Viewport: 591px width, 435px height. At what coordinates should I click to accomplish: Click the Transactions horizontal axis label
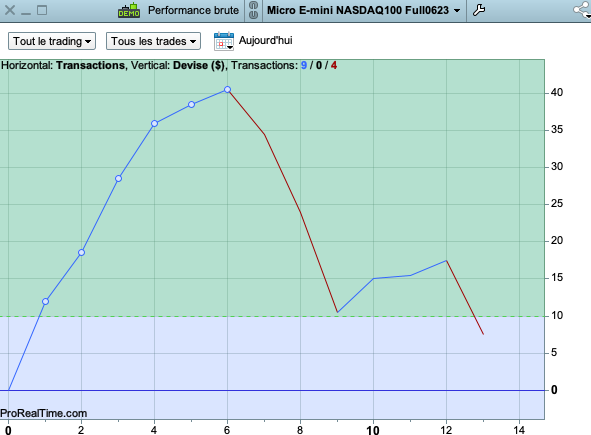(x=90, y=66)
